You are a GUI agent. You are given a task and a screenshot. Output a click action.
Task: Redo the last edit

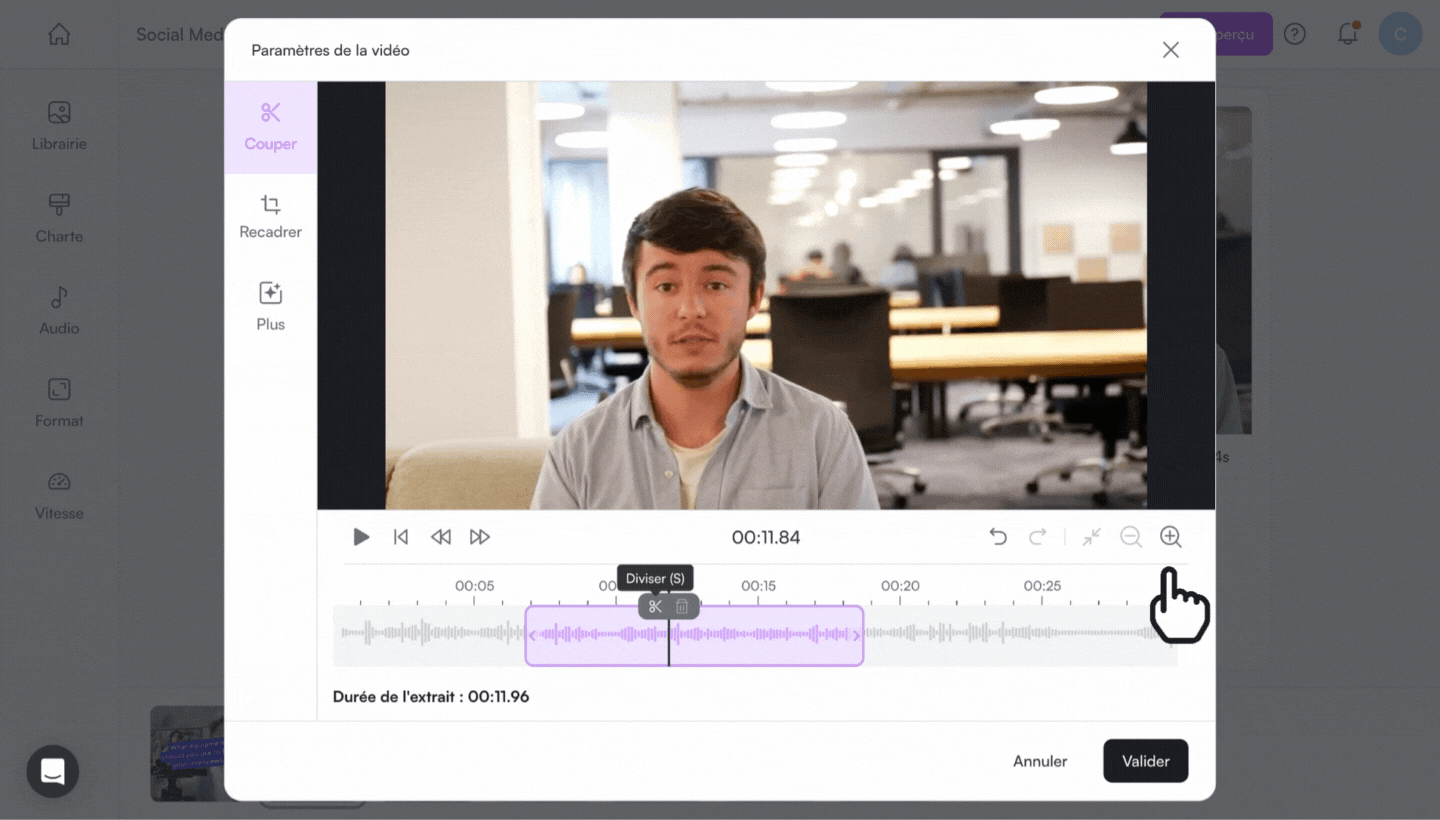1038,537
